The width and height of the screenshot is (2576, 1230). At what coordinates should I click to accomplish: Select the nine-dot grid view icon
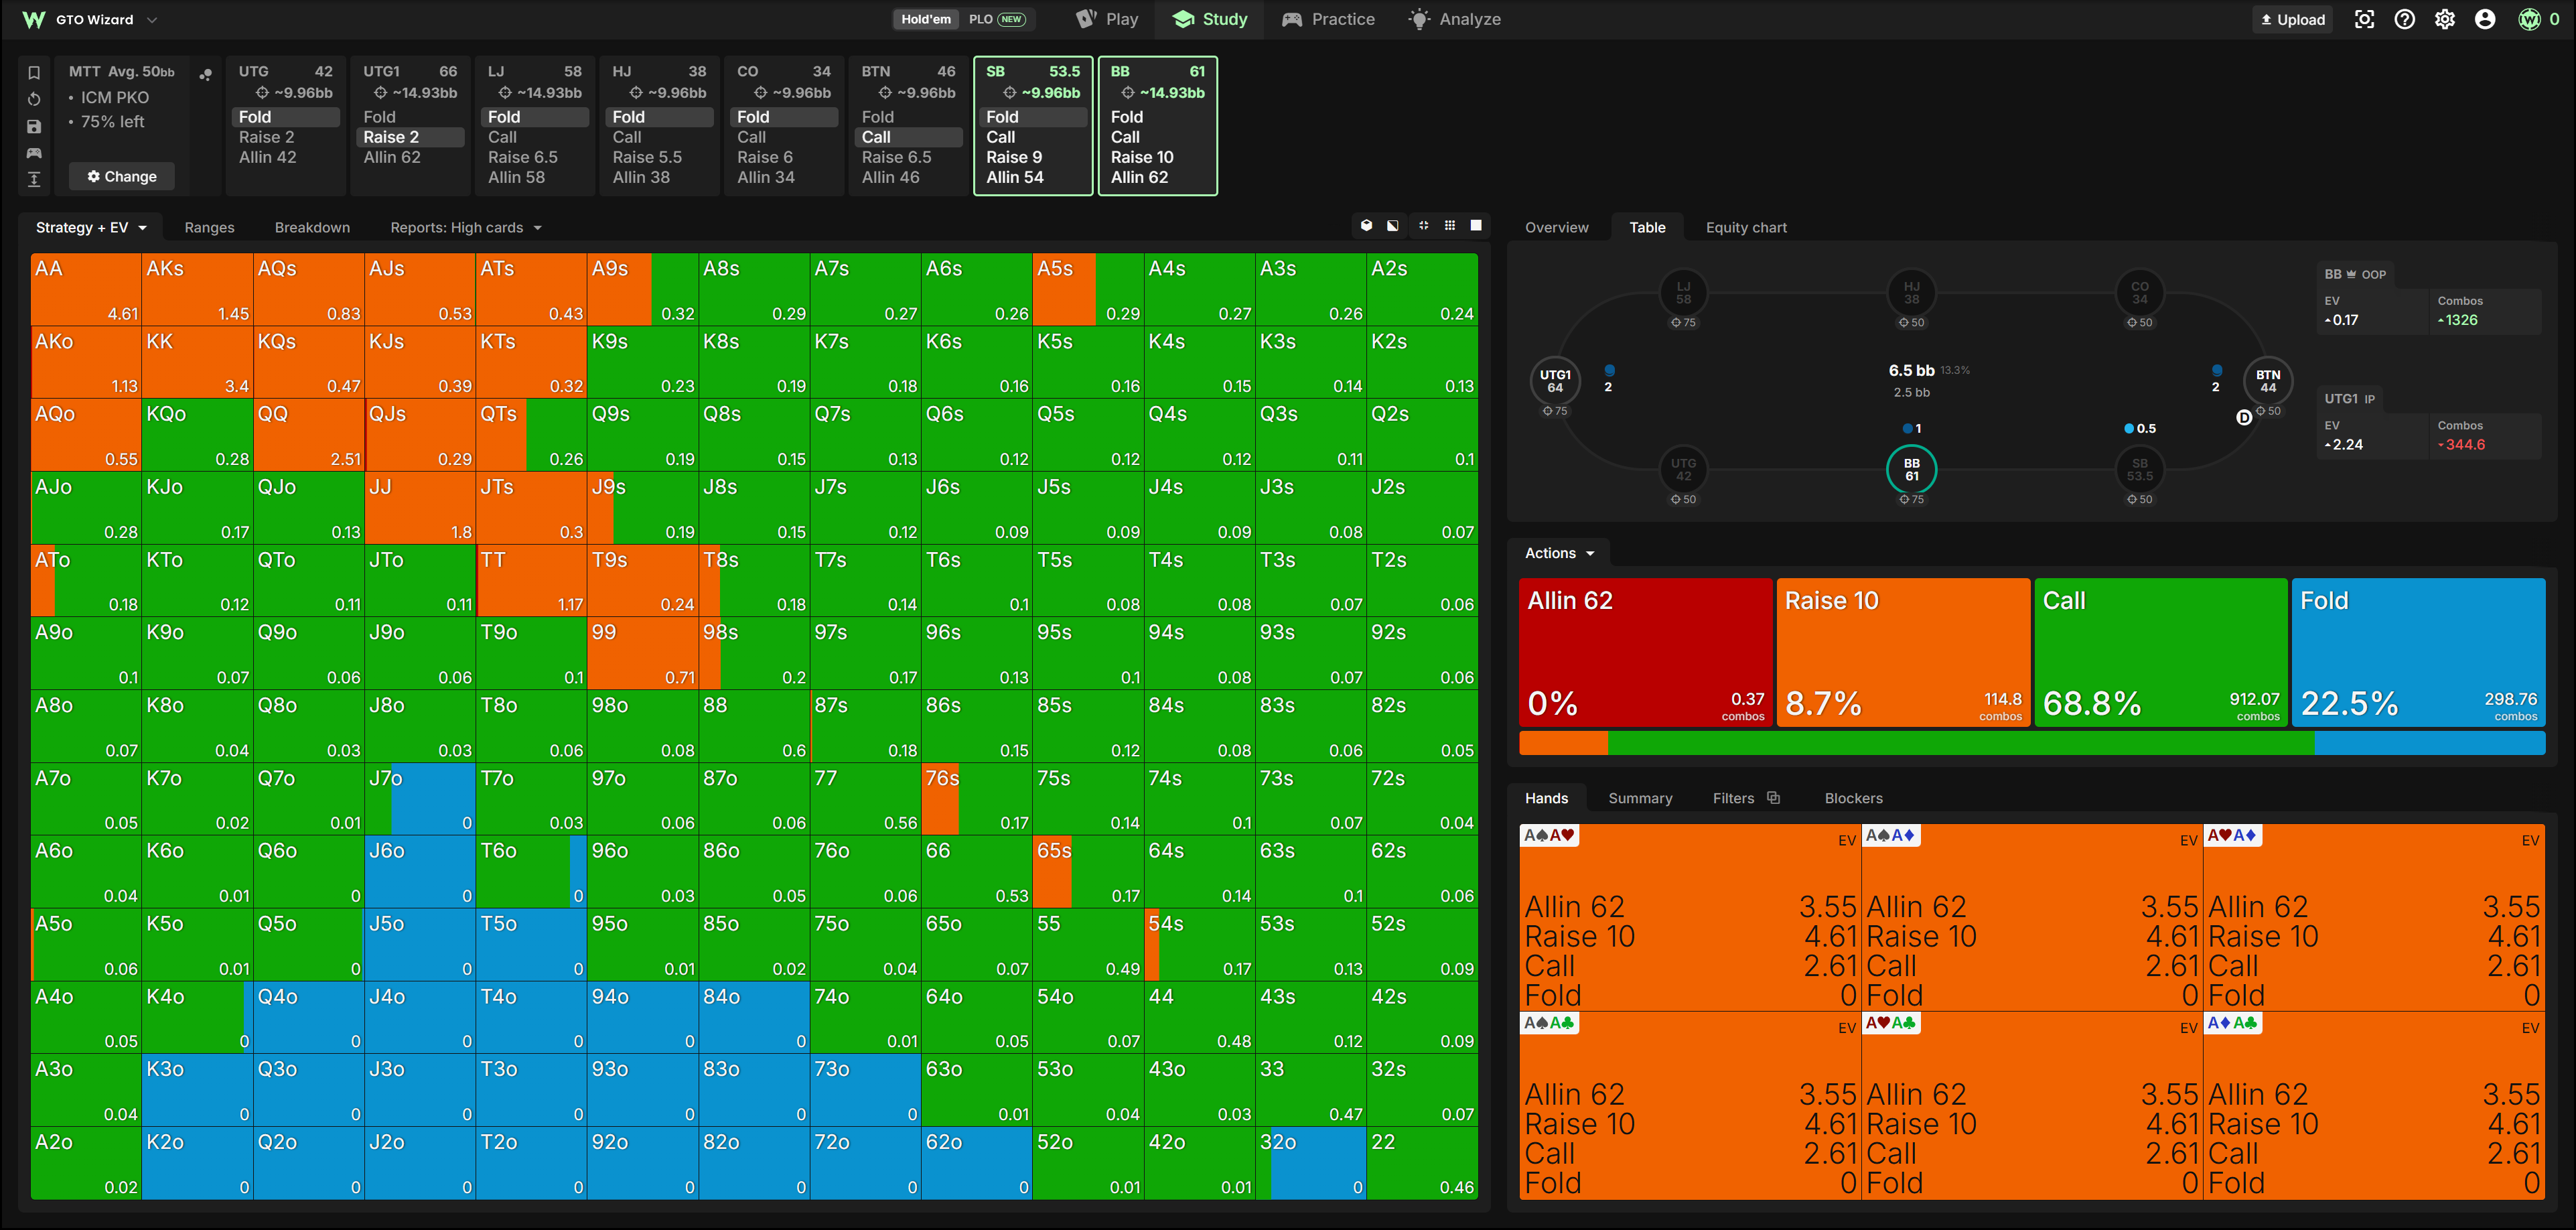pyautogui.click(x=1450, y=226)
